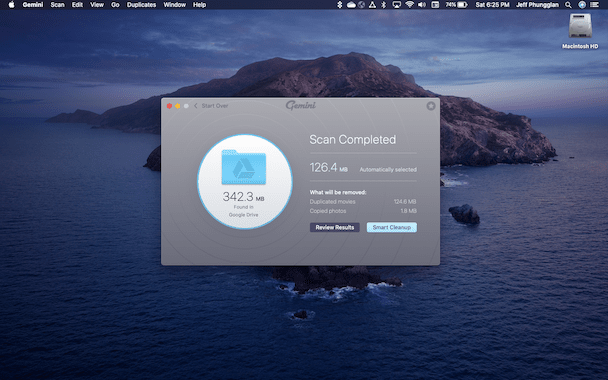Click the Google Drive menu bar icon
Screen dimensions: 608x380
coord(372,5)
